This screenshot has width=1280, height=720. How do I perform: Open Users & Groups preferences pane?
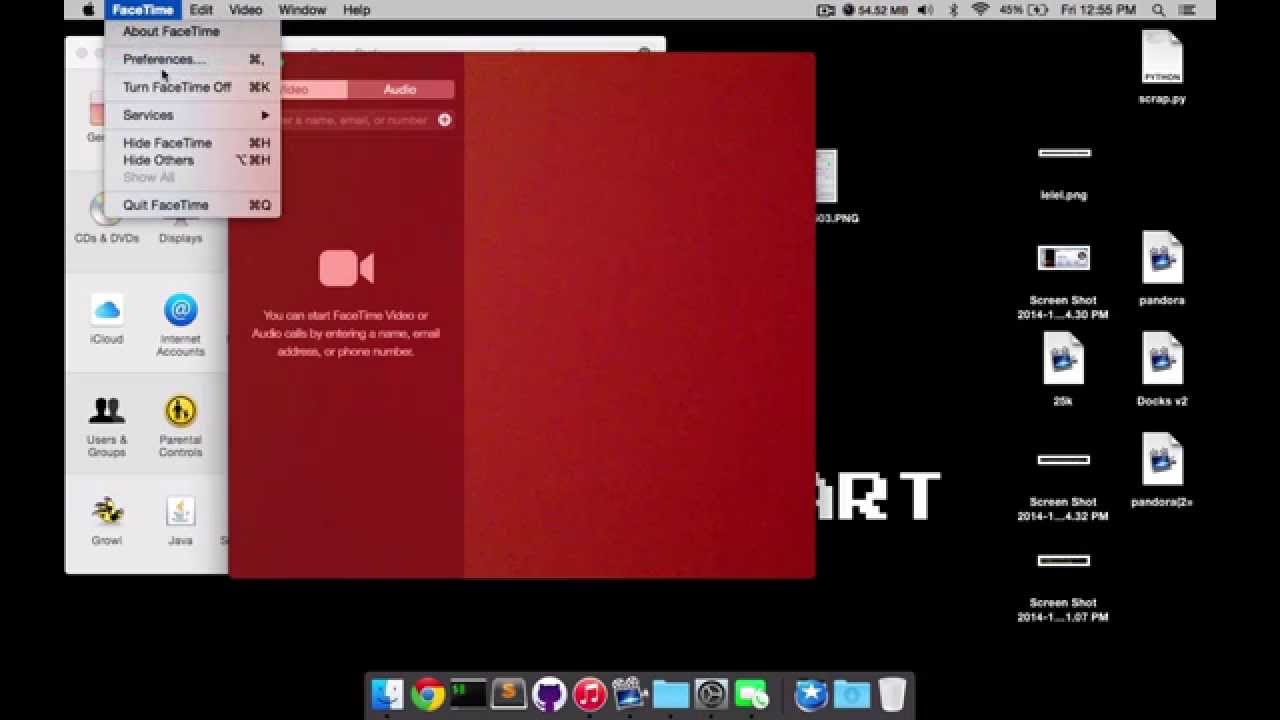tap(107, 426)
